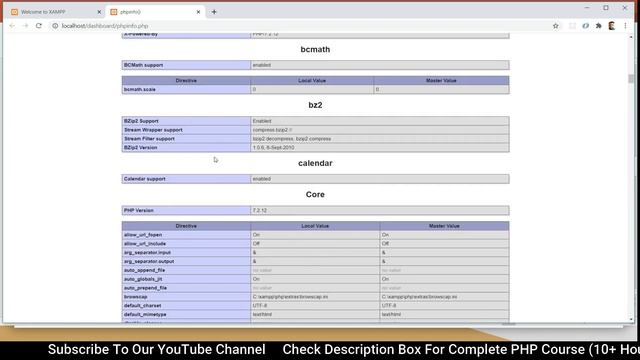The height and width of the screenshot is (360, 640).
Task: Click the PHP version value 7.2.12
Action: tap(260, 210)
